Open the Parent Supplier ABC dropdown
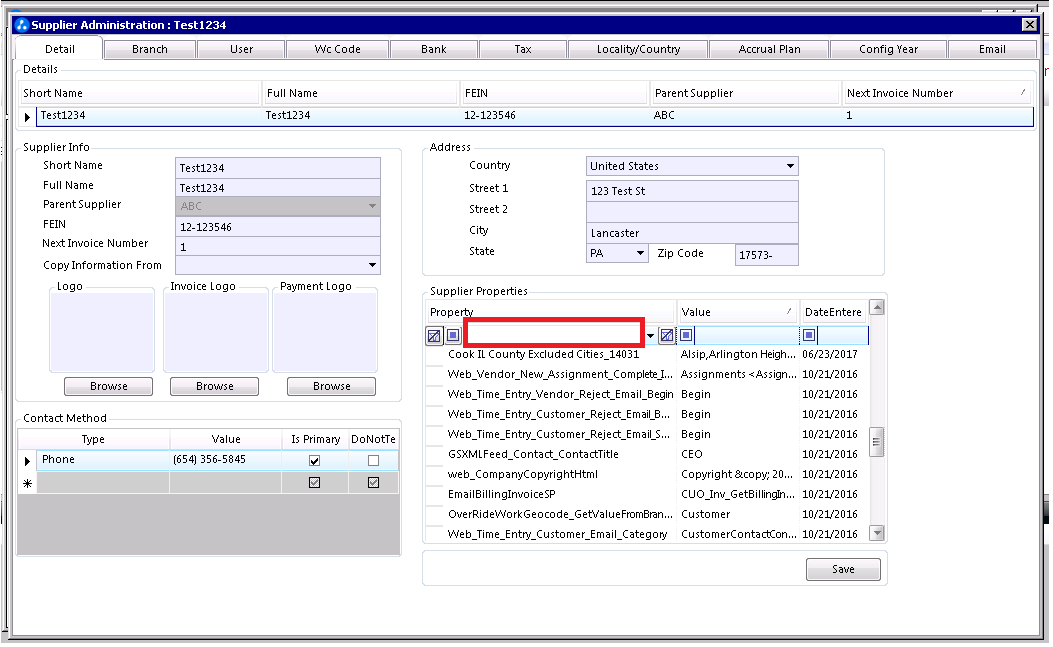 (x=372, y=206)
